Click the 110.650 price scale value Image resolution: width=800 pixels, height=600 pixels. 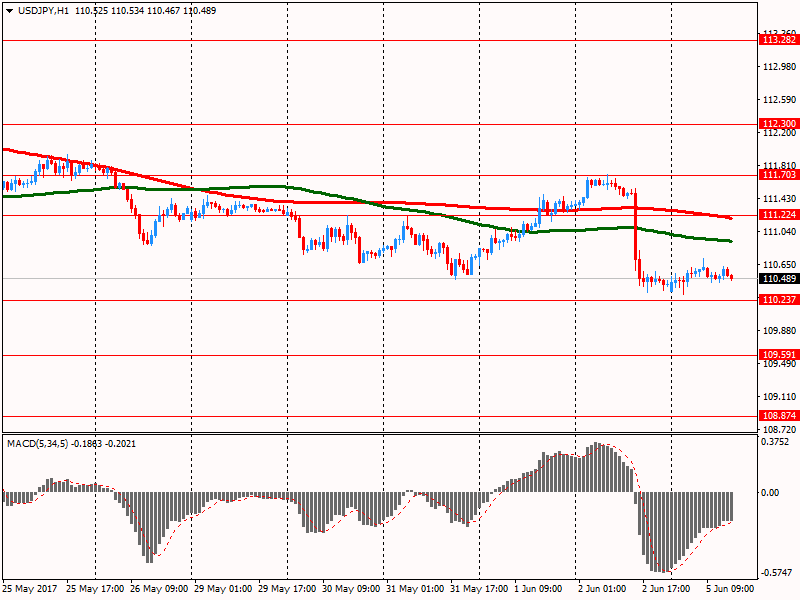point(779,265)
